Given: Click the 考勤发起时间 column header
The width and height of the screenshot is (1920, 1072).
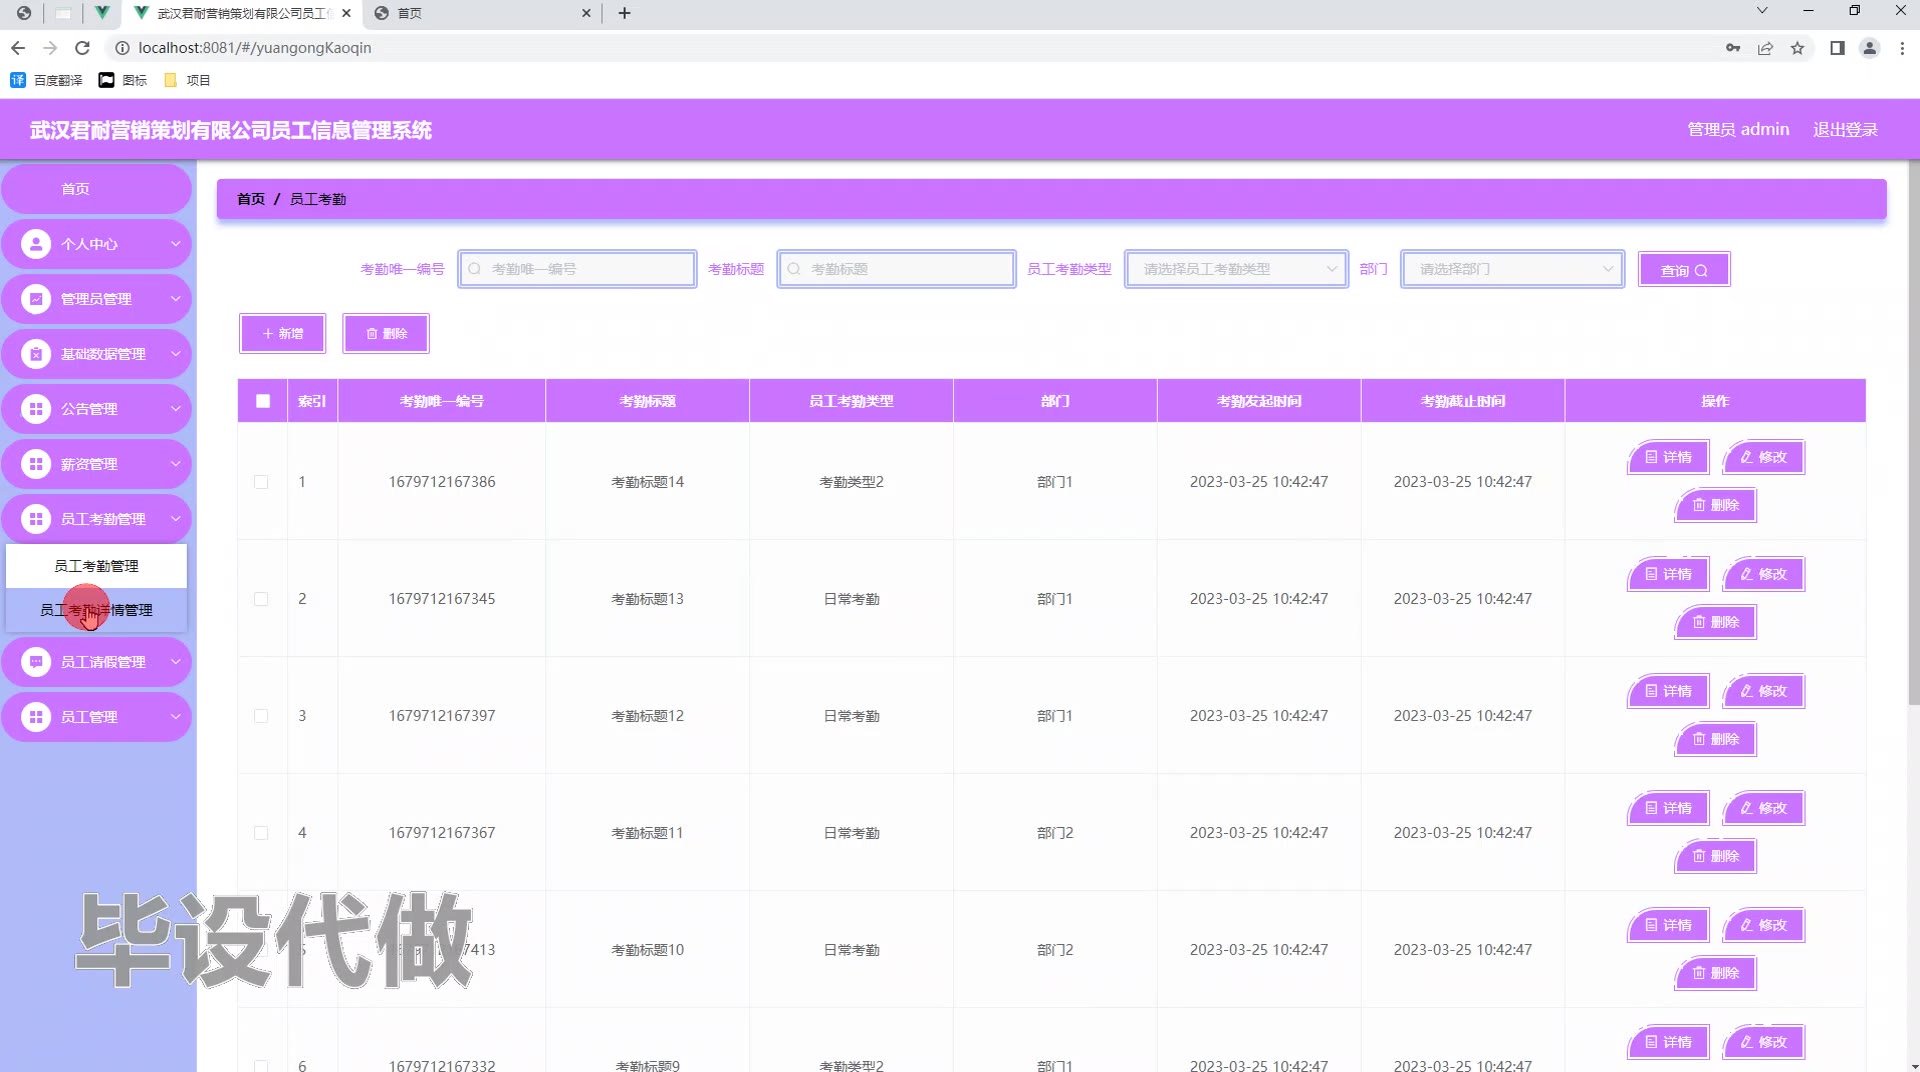Looking at the screenshot, I should point(1259,401).
